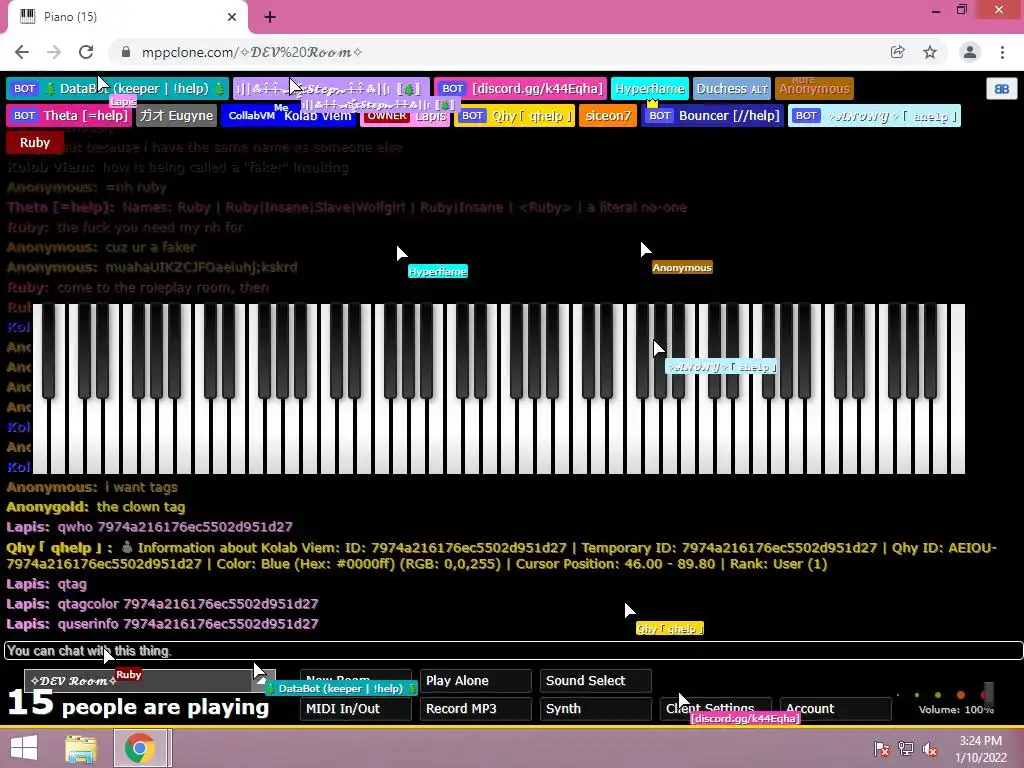Open the Chrome profile avatar menu
Image resolution: width=1024 pixels, height=768 pixels.
click(970, 52)
